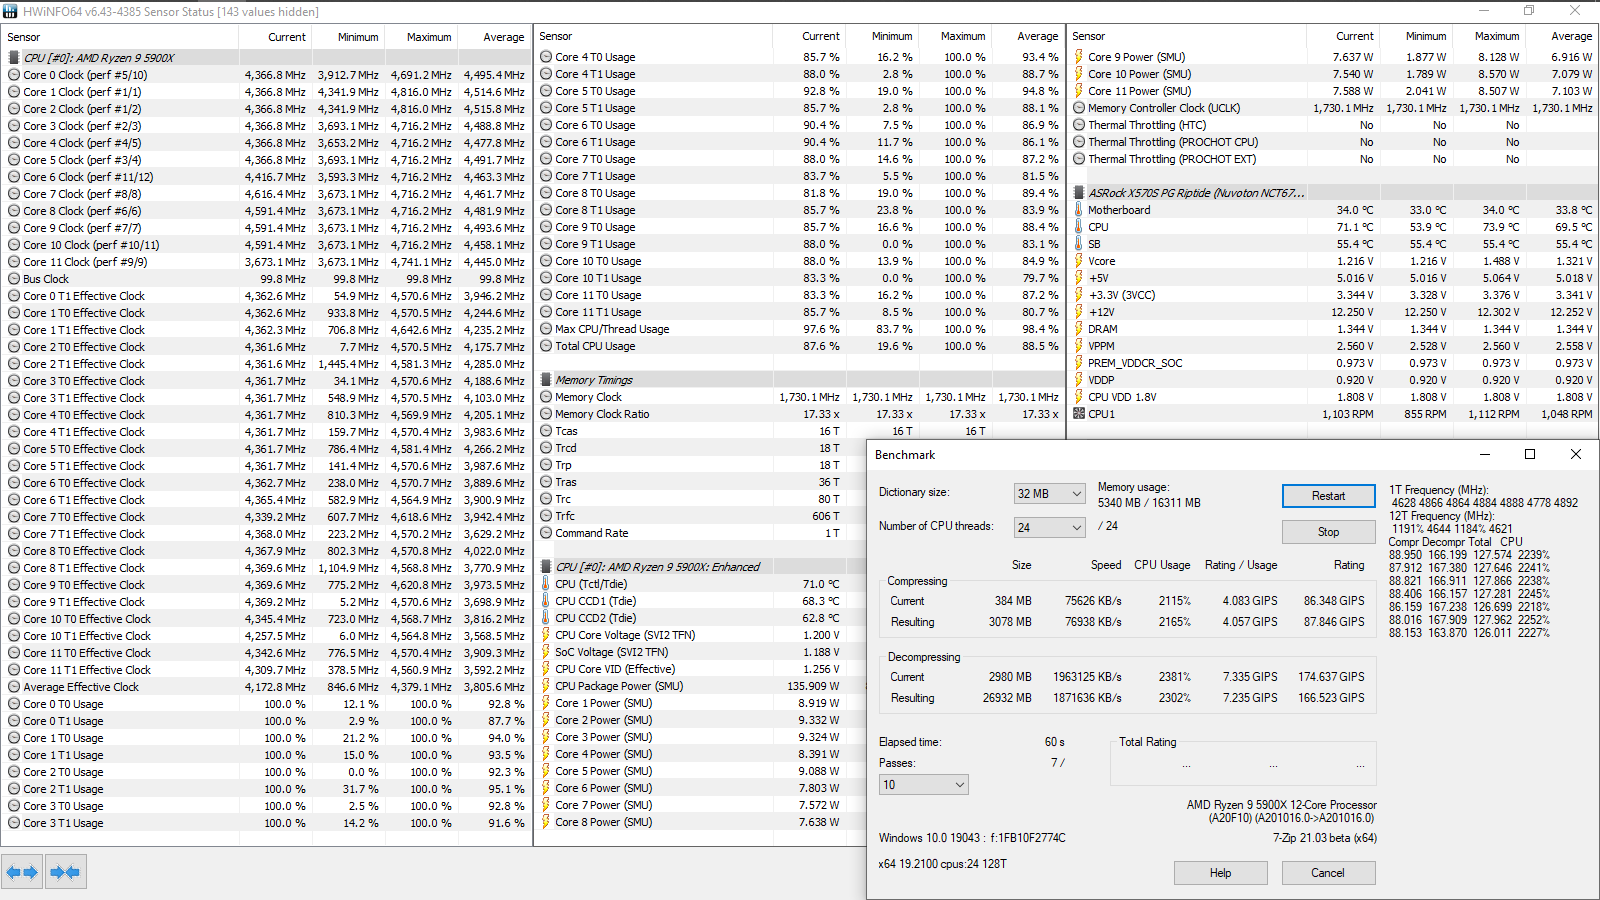Click the icon beside Core 4 T0 Usage

point(546,57)
